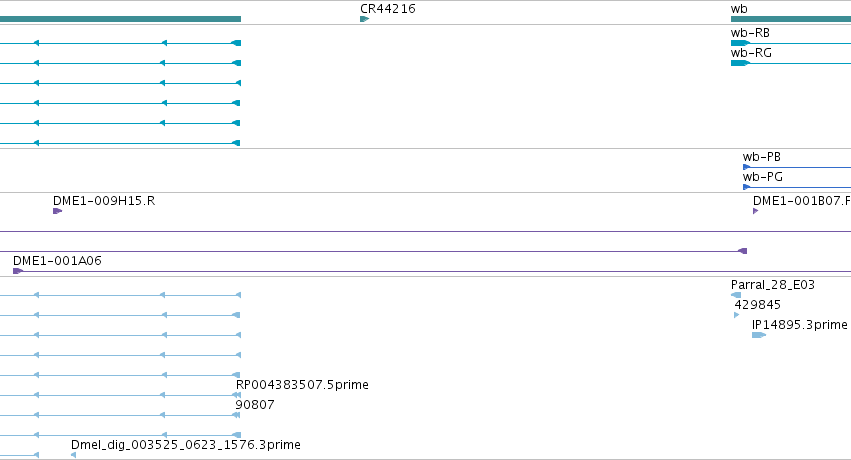Image resolution: width=851 pixels, height=460 pixels.
Task: Select the IP14895.3prime label
Action: coord(799,325)
